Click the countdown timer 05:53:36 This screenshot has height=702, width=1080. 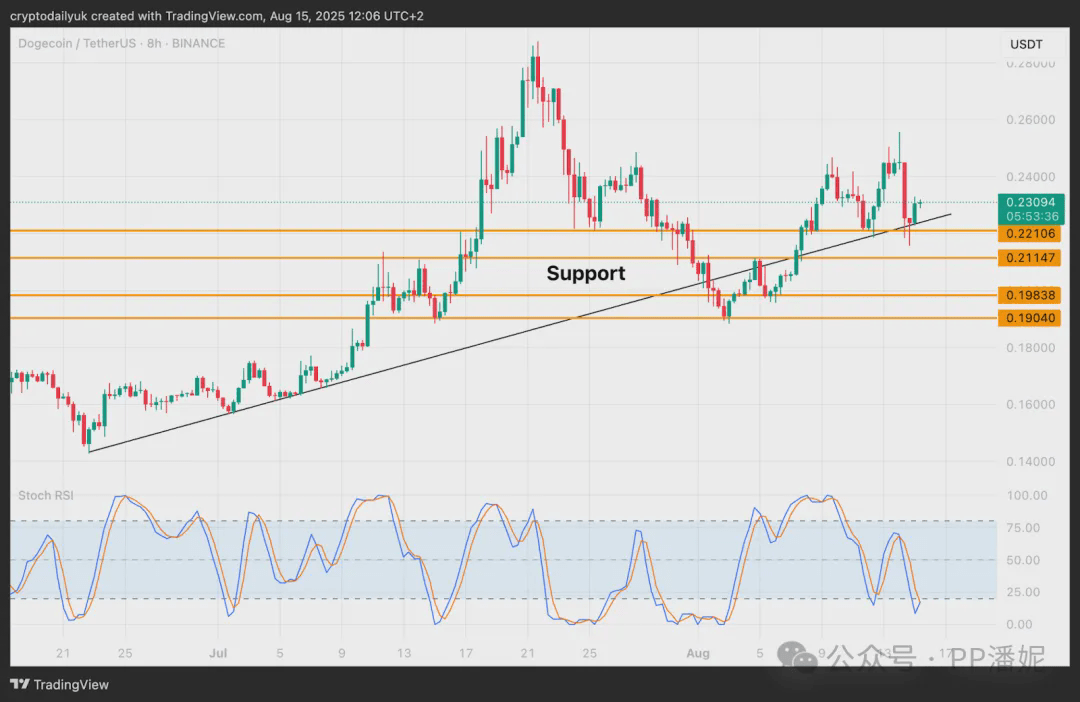point(1032,216)
